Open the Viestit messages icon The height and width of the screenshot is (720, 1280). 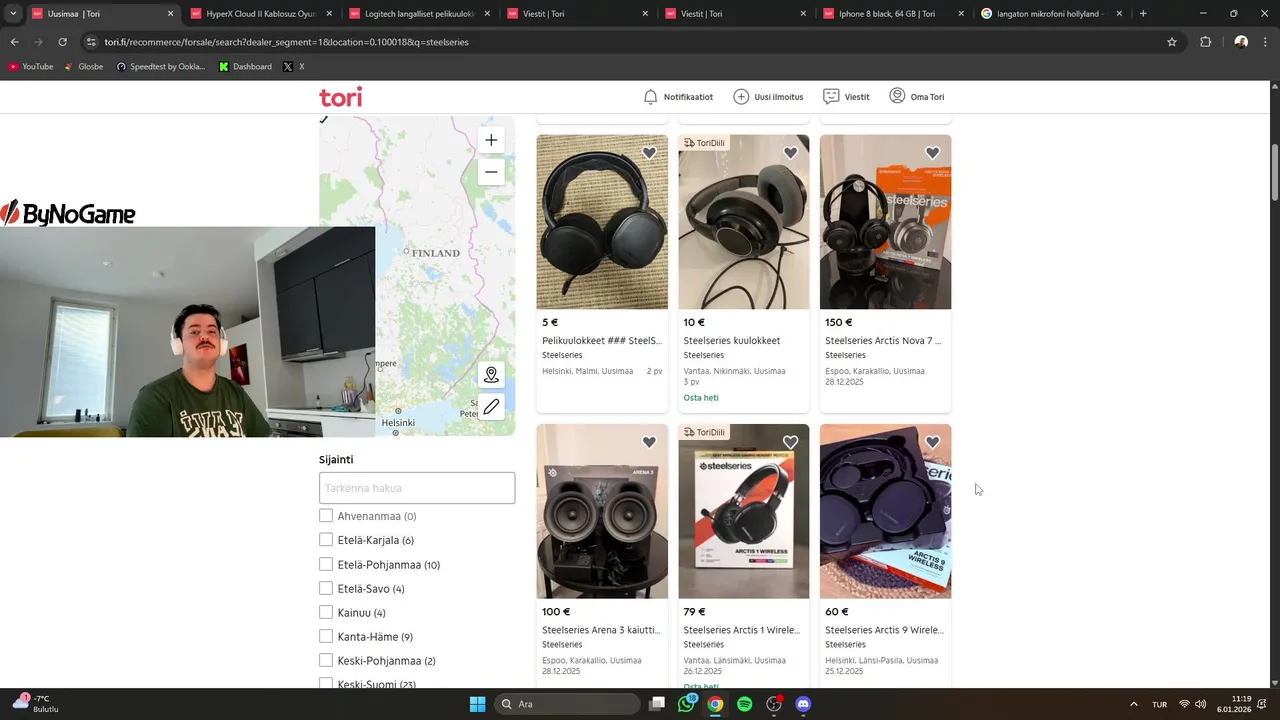click(x=831, y=97)
